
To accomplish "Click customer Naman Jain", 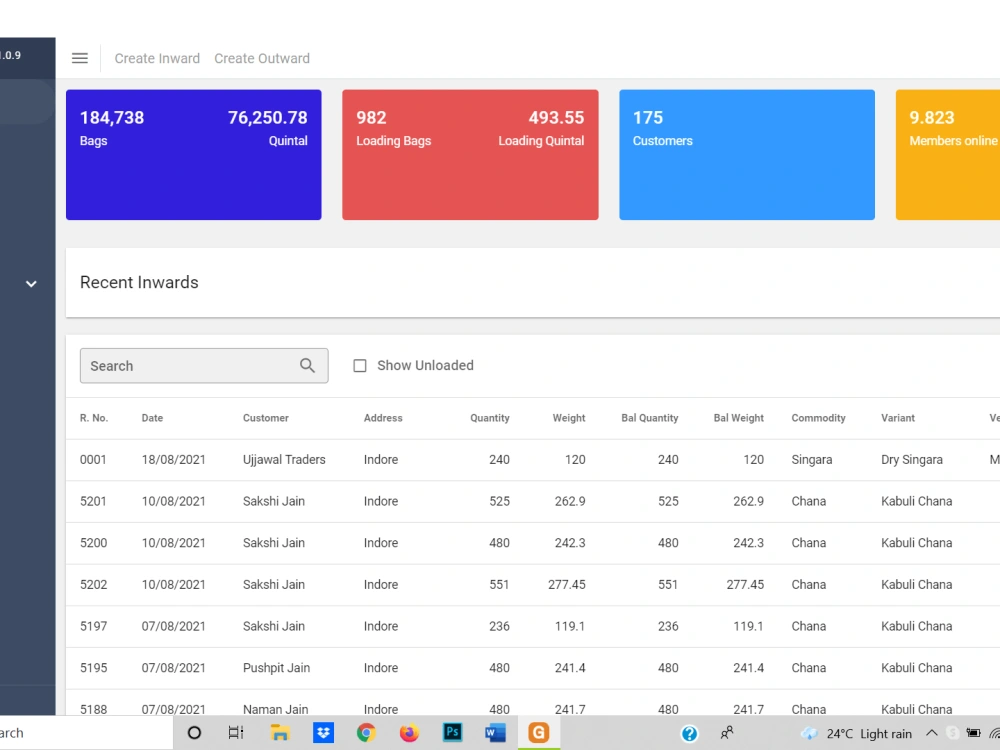I will point(276,708).
